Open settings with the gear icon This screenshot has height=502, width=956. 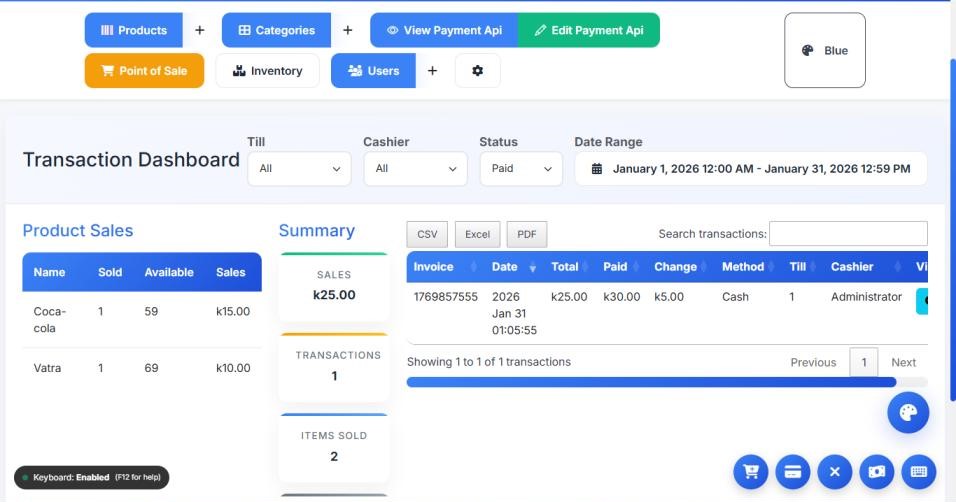(478, 71)
